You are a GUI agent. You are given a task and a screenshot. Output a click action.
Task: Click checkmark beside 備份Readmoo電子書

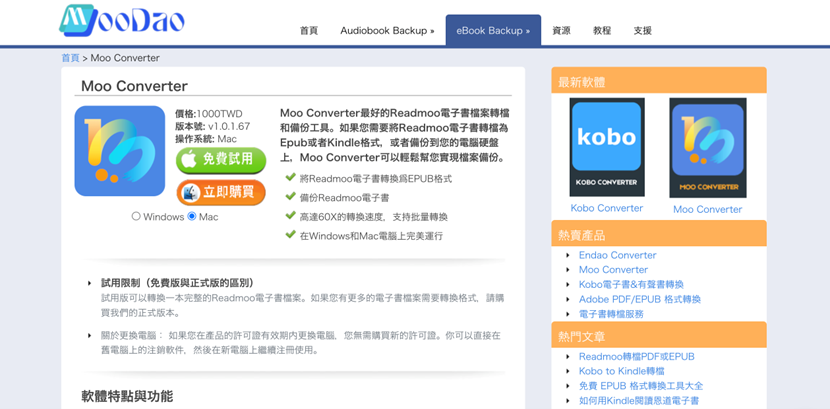pos(290,196)
